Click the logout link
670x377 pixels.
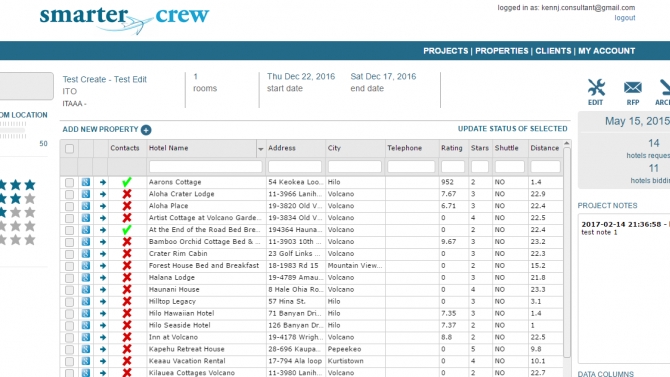(625, 18)
